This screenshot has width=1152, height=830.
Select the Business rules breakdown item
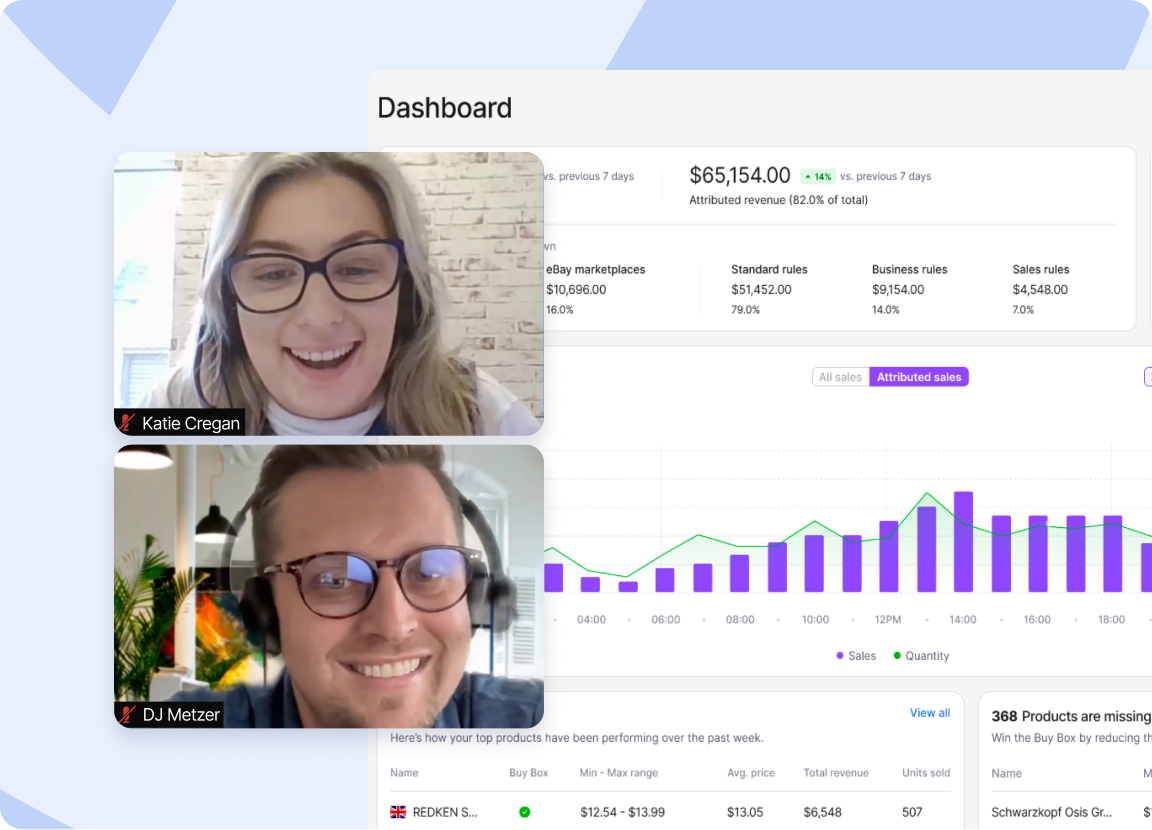[x=909, y=289]
